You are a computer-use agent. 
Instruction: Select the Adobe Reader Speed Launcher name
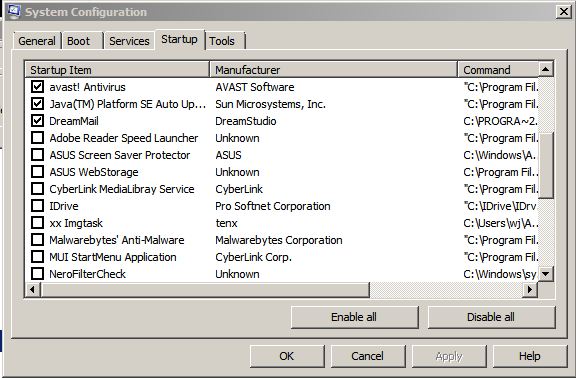(x=124, y=138)
